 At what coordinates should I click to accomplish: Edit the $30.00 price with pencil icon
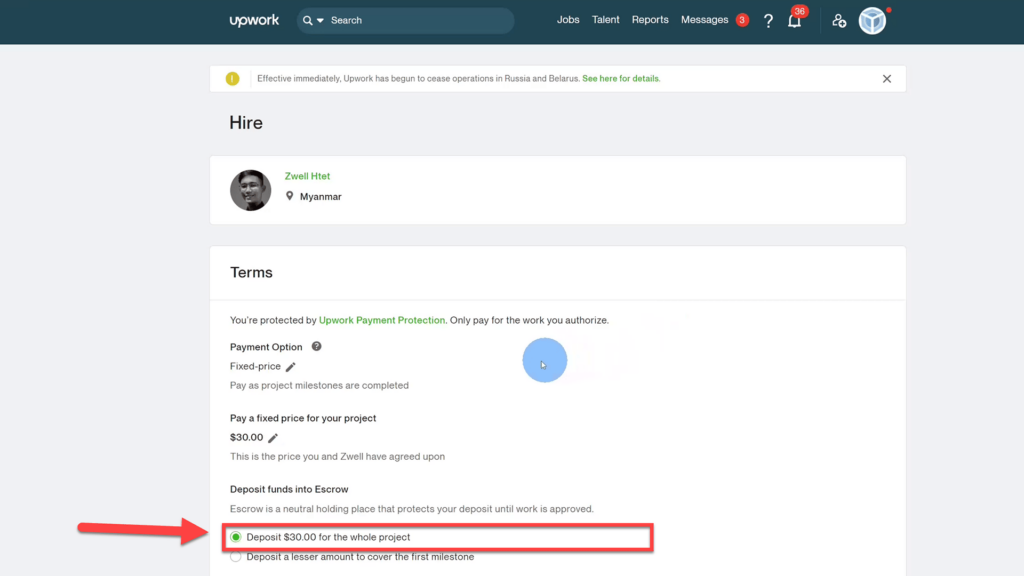coord(273,438)
